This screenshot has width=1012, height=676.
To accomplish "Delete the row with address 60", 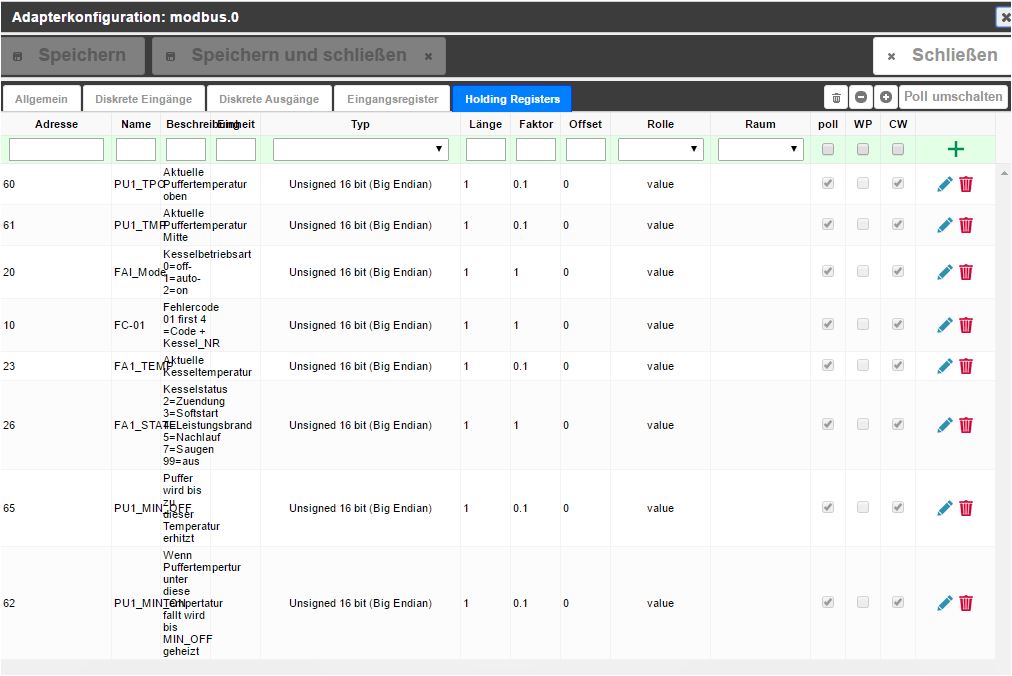I will click(966, 185).
